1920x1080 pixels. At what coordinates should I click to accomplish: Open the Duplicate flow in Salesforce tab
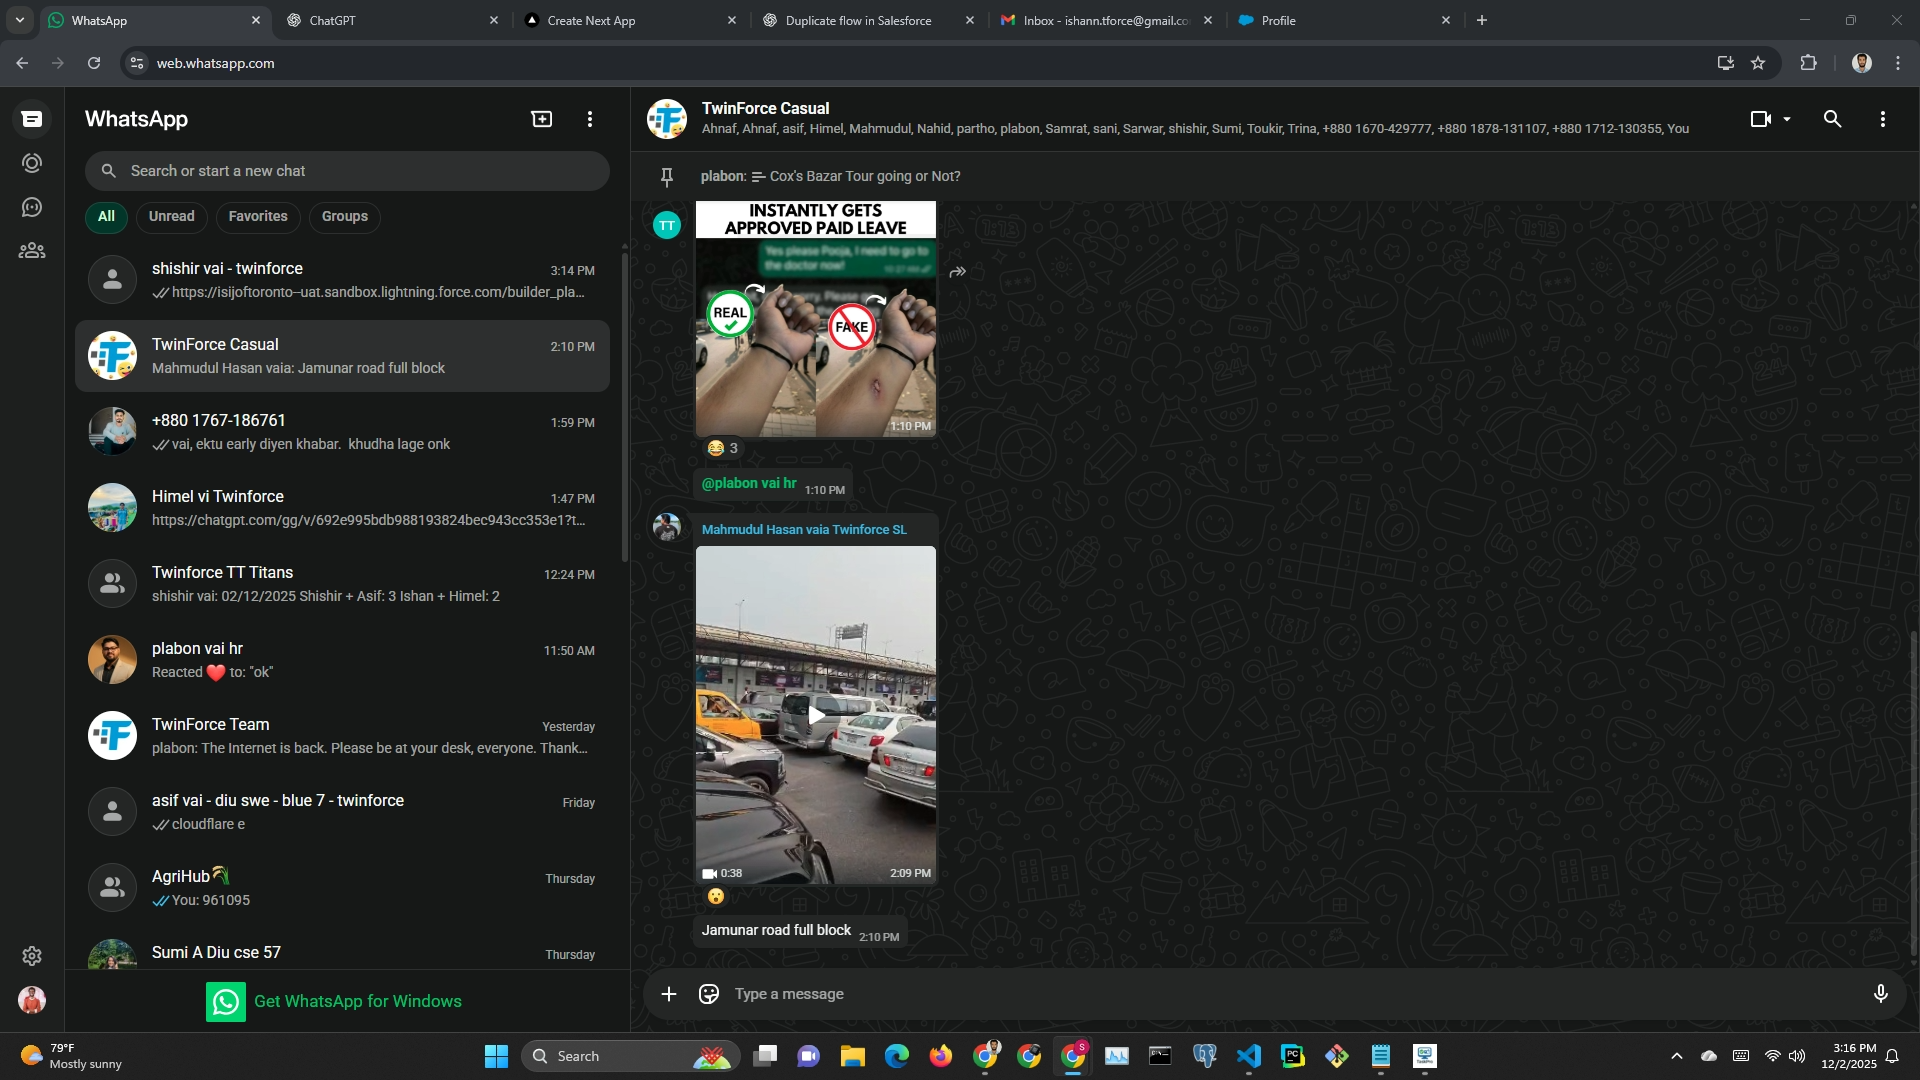point(858,20)
